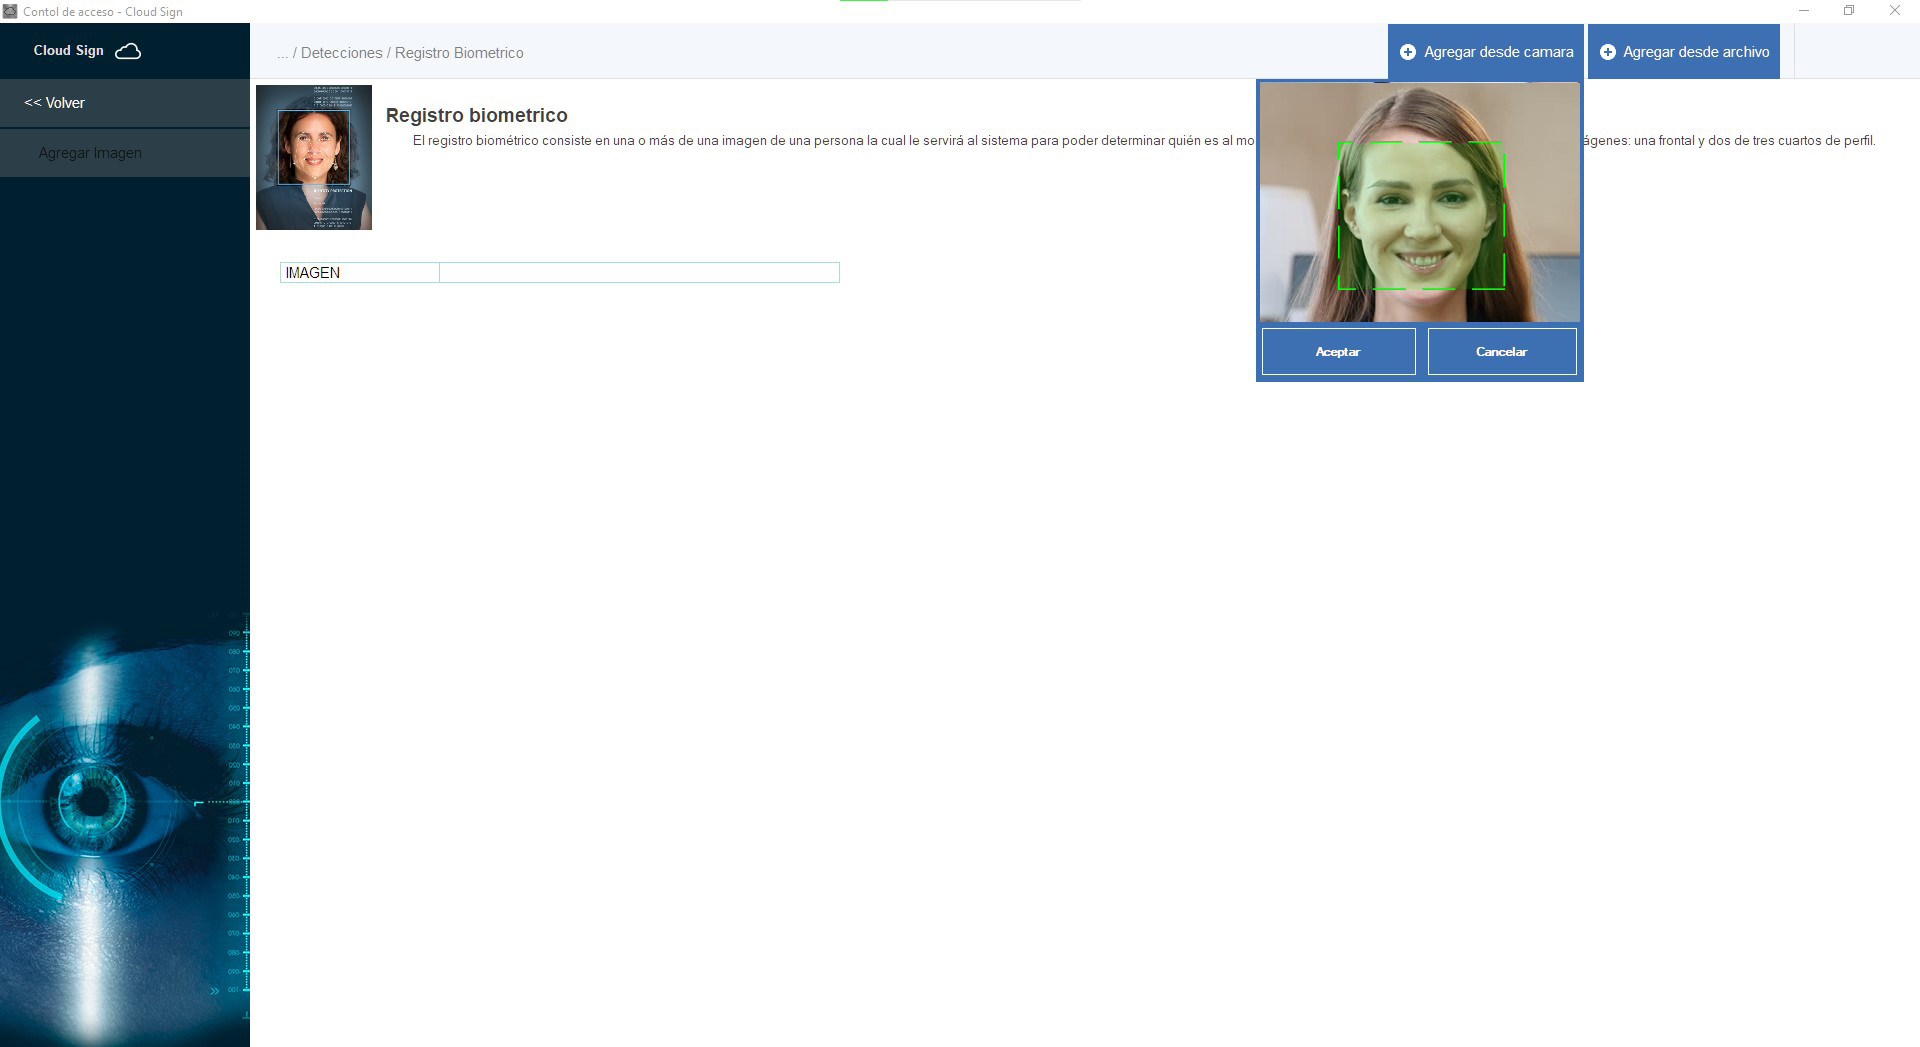Click the Registro Biometrico breadcrumb
This screenshot has height=1047, width=1920.
(459, 53)
